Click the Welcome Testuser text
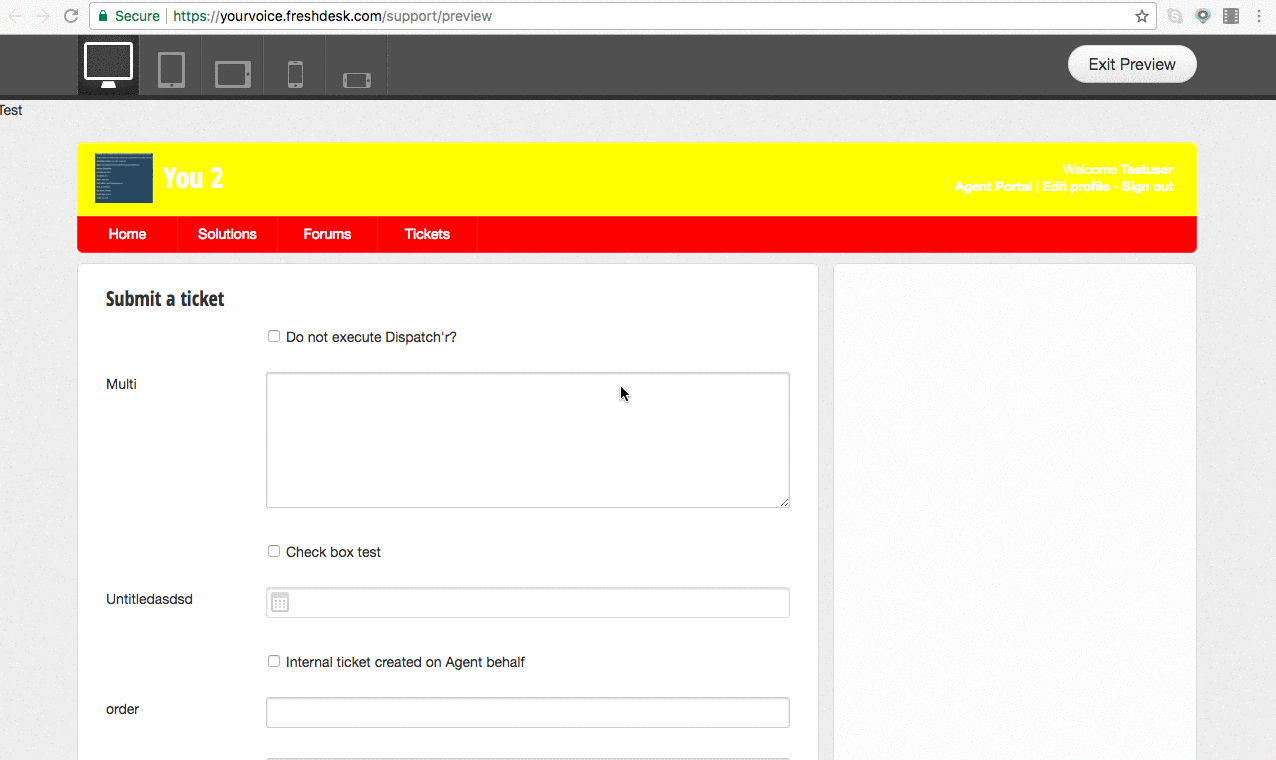The width and height of the screenshot is (1276, 760). coord(1118,170)
